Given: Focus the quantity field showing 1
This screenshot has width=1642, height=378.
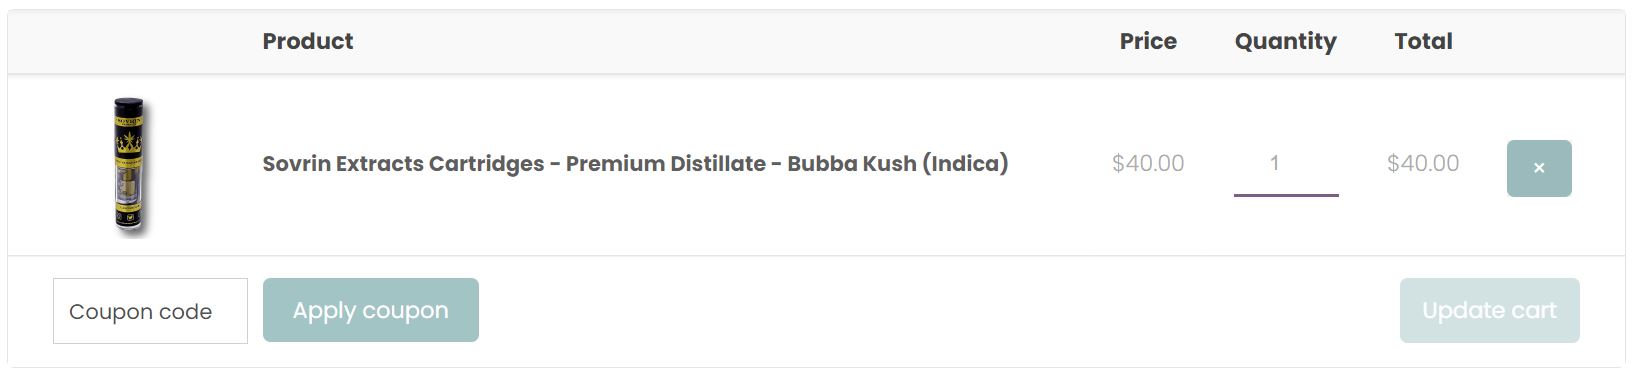Looking at the screenshot, I should (1286, 164).
